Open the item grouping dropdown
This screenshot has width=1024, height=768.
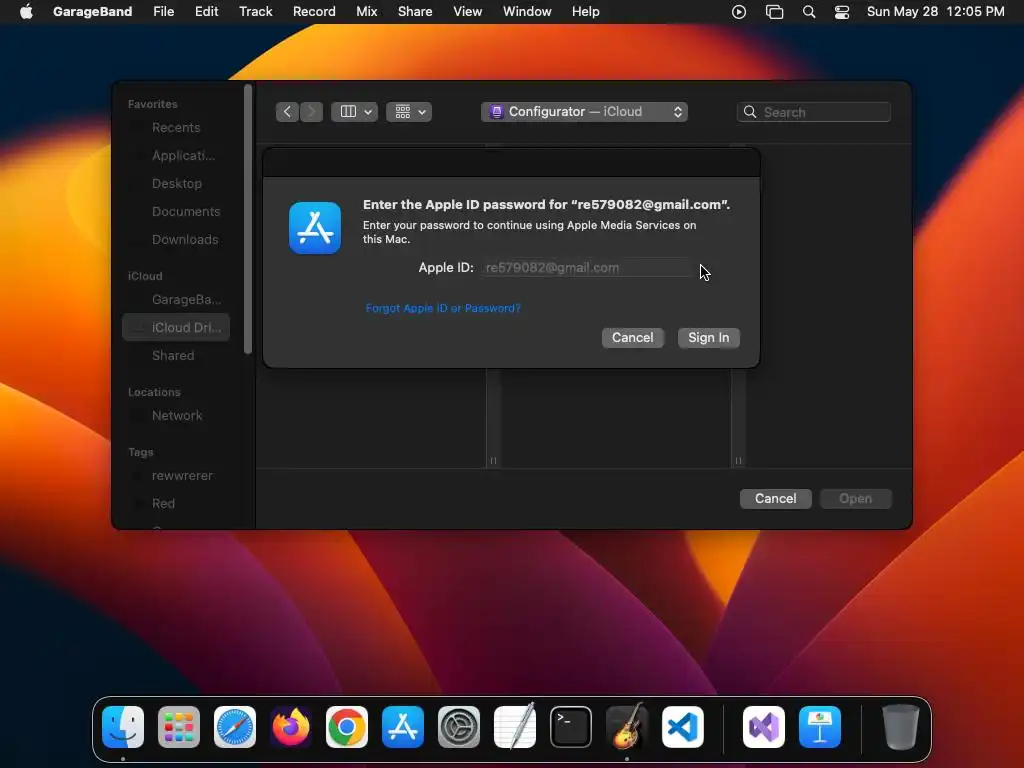click(x=409, y=112)
